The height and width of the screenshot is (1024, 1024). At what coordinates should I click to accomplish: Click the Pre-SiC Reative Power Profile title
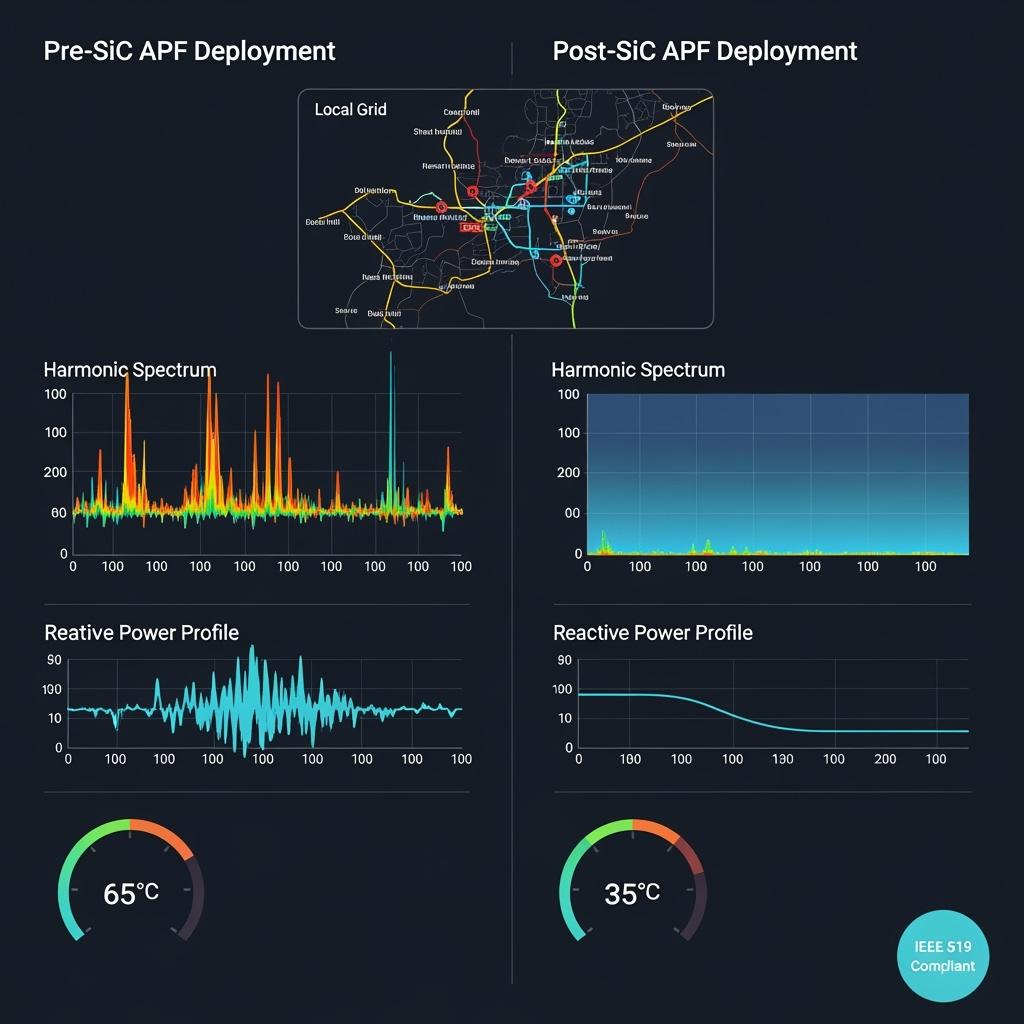(141, 633)
